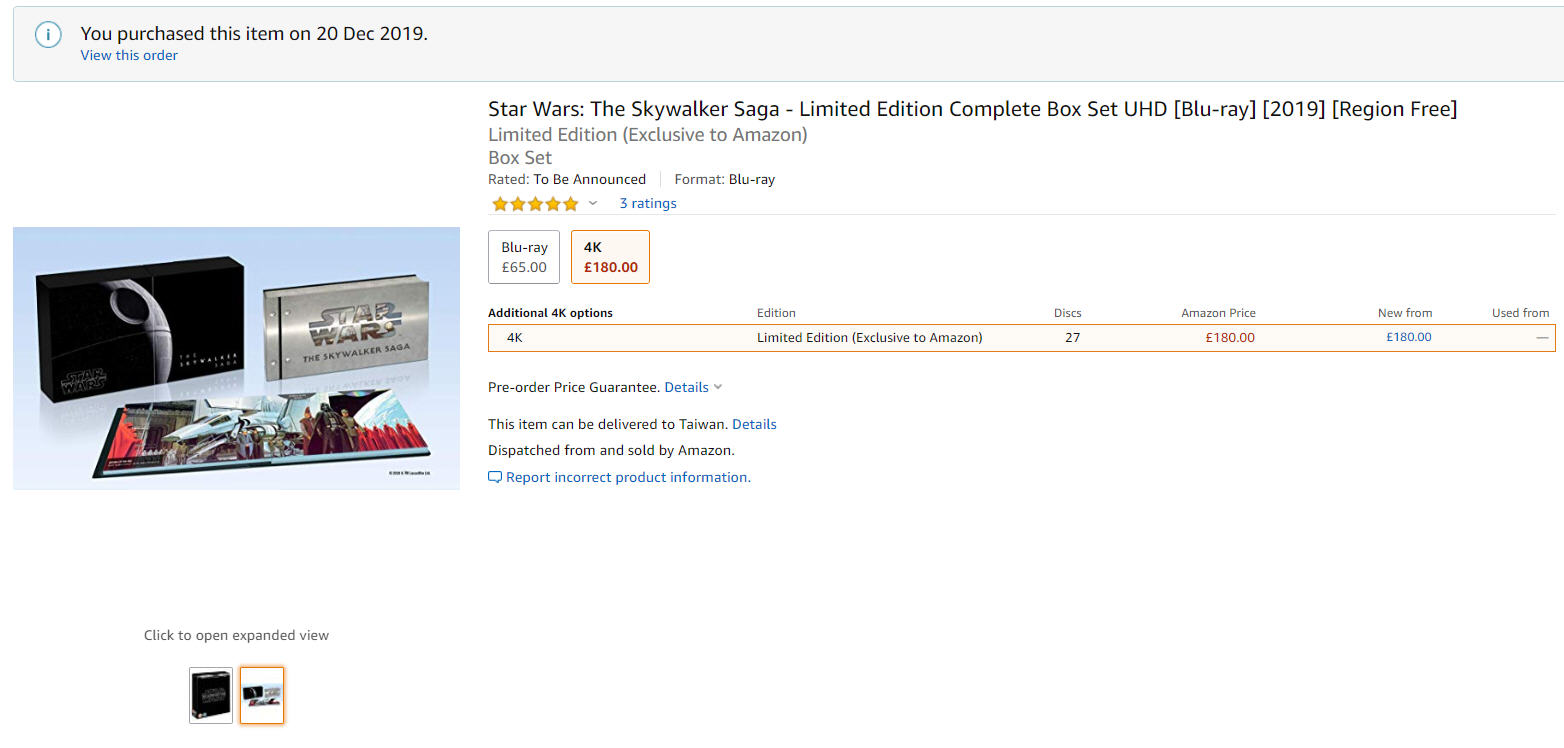
Task: Click the Used from dash entry
Action: coord(1542,338)
